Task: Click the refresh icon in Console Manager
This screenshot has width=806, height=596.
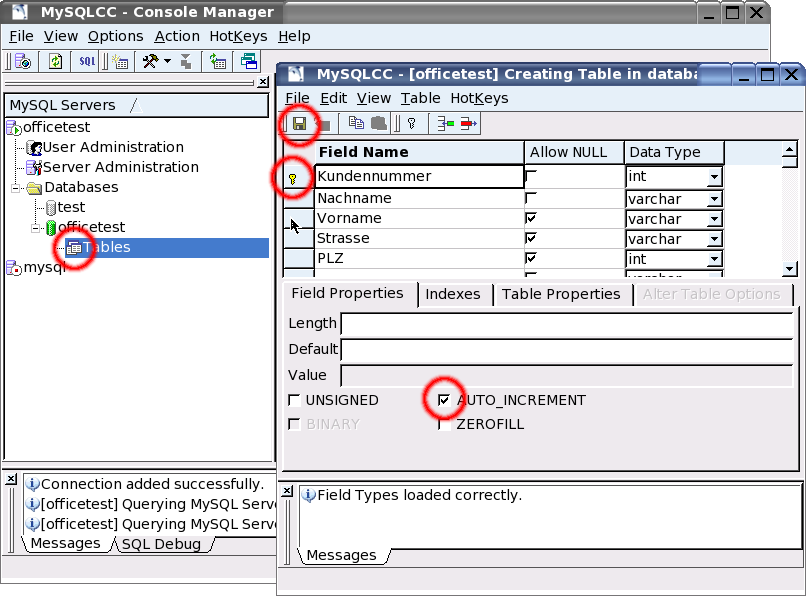Action: click(56, 61)
